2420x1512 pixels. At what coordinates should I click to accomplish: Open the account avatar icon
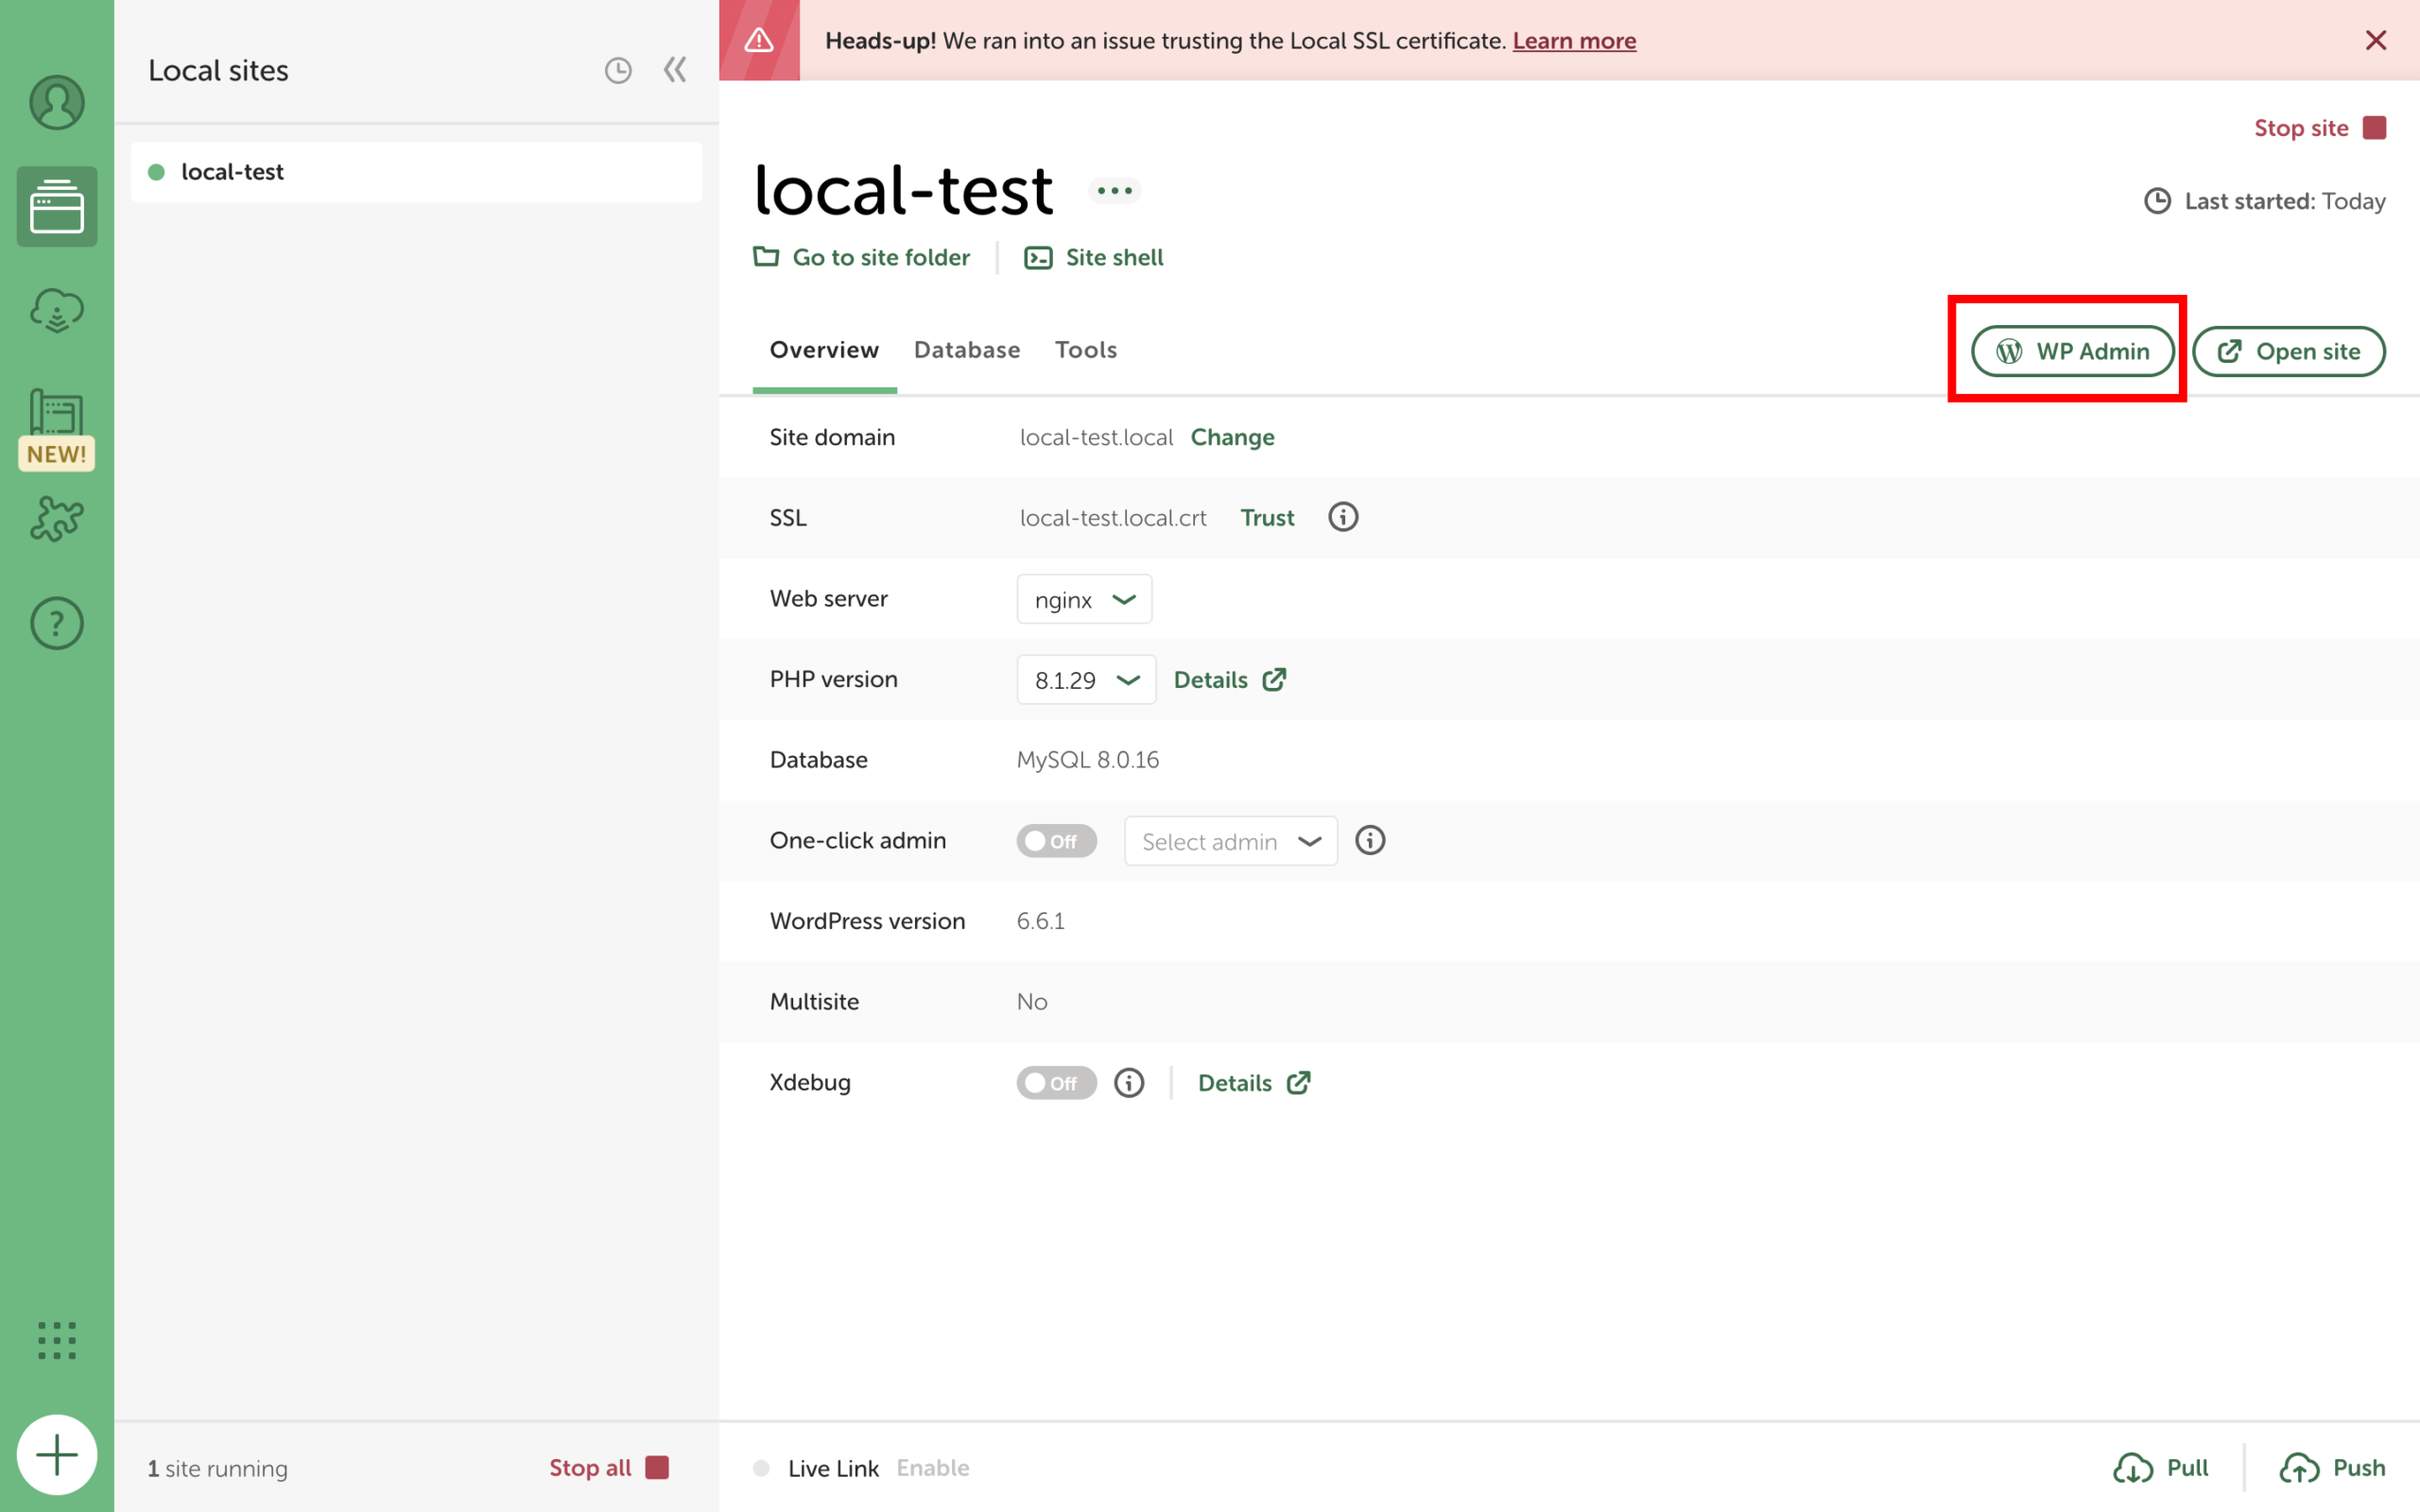pos(57,102)
